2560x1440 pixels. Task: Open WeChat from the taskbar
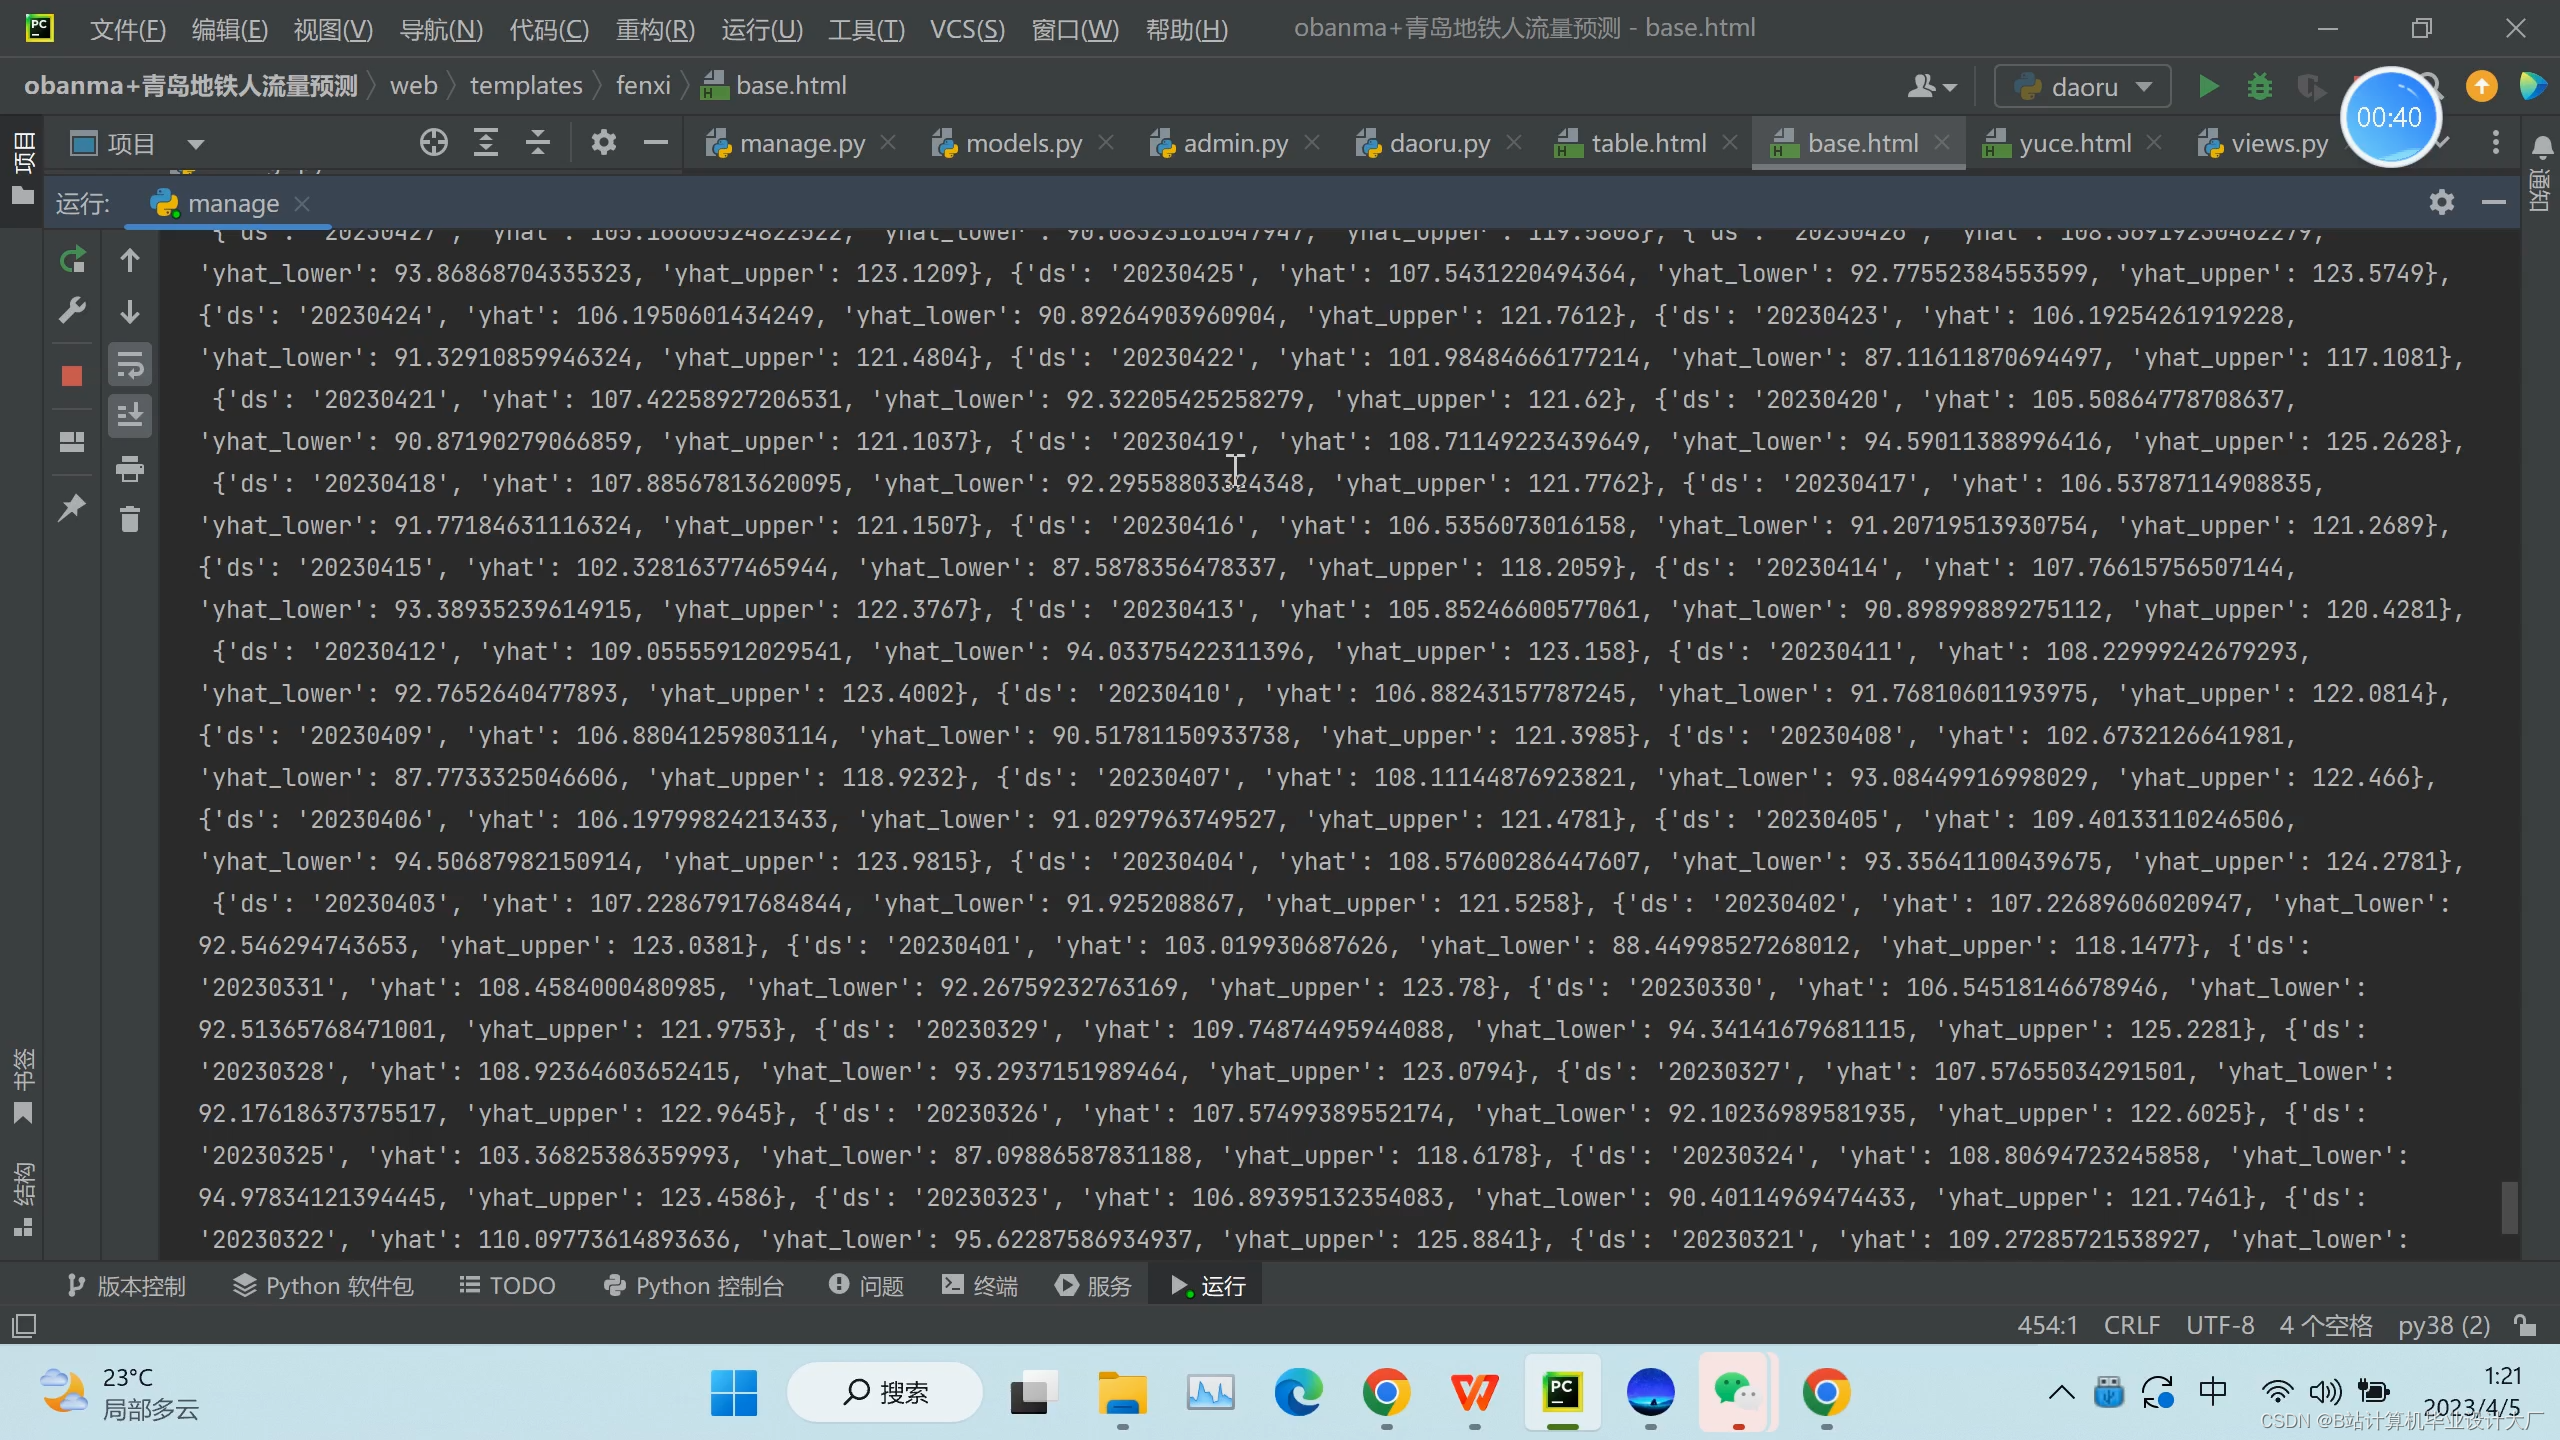[1738, 1392]
